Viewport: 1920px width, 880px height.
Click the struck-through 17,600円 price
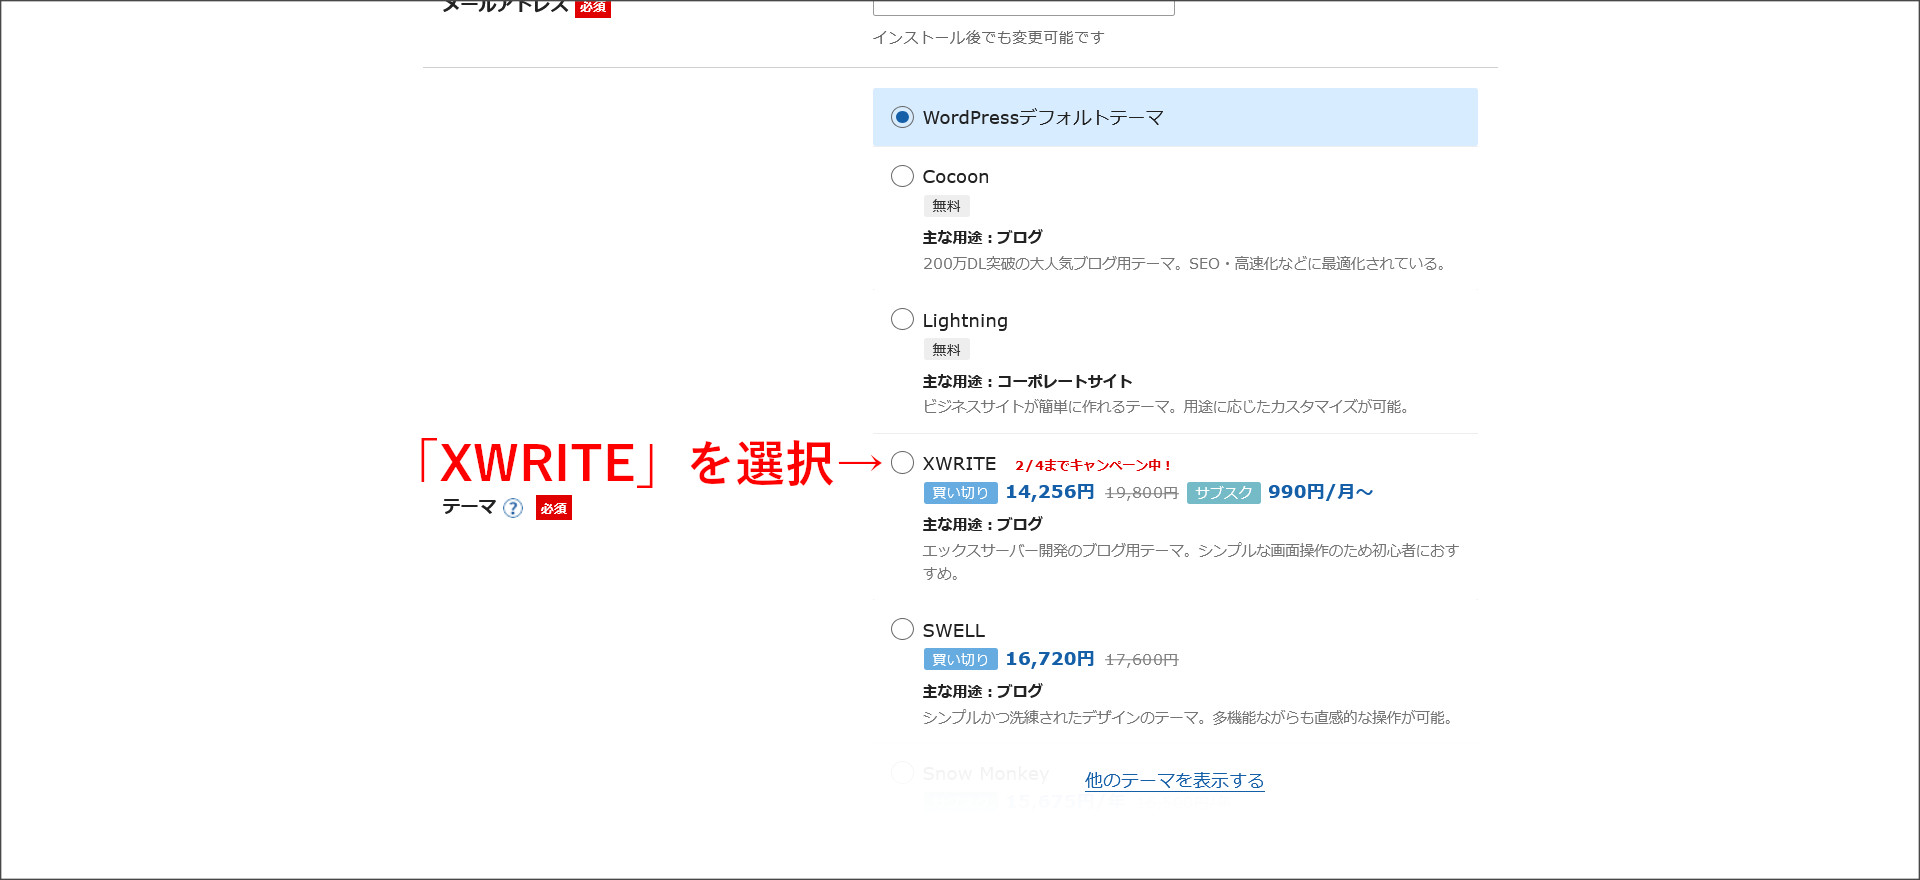click(1141, 660)
